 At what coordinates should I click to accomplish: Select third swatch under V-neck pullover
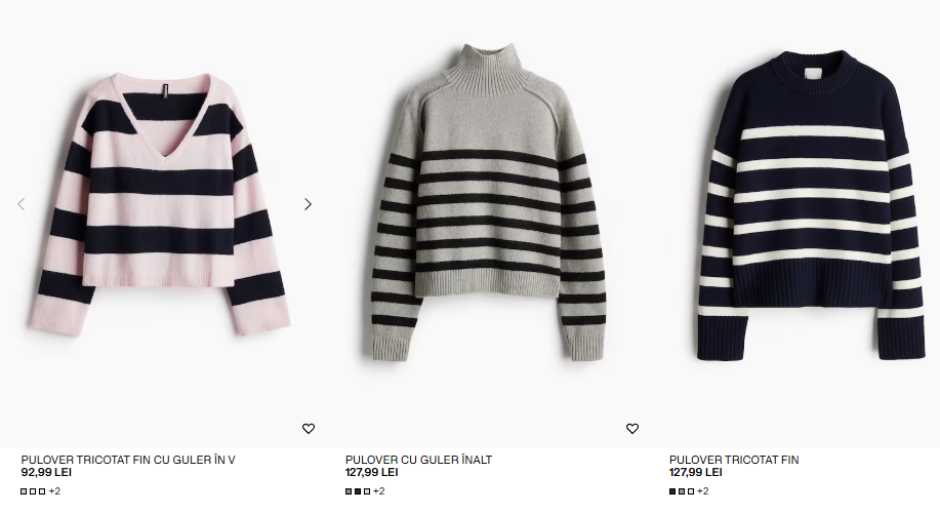click(42, 491)
